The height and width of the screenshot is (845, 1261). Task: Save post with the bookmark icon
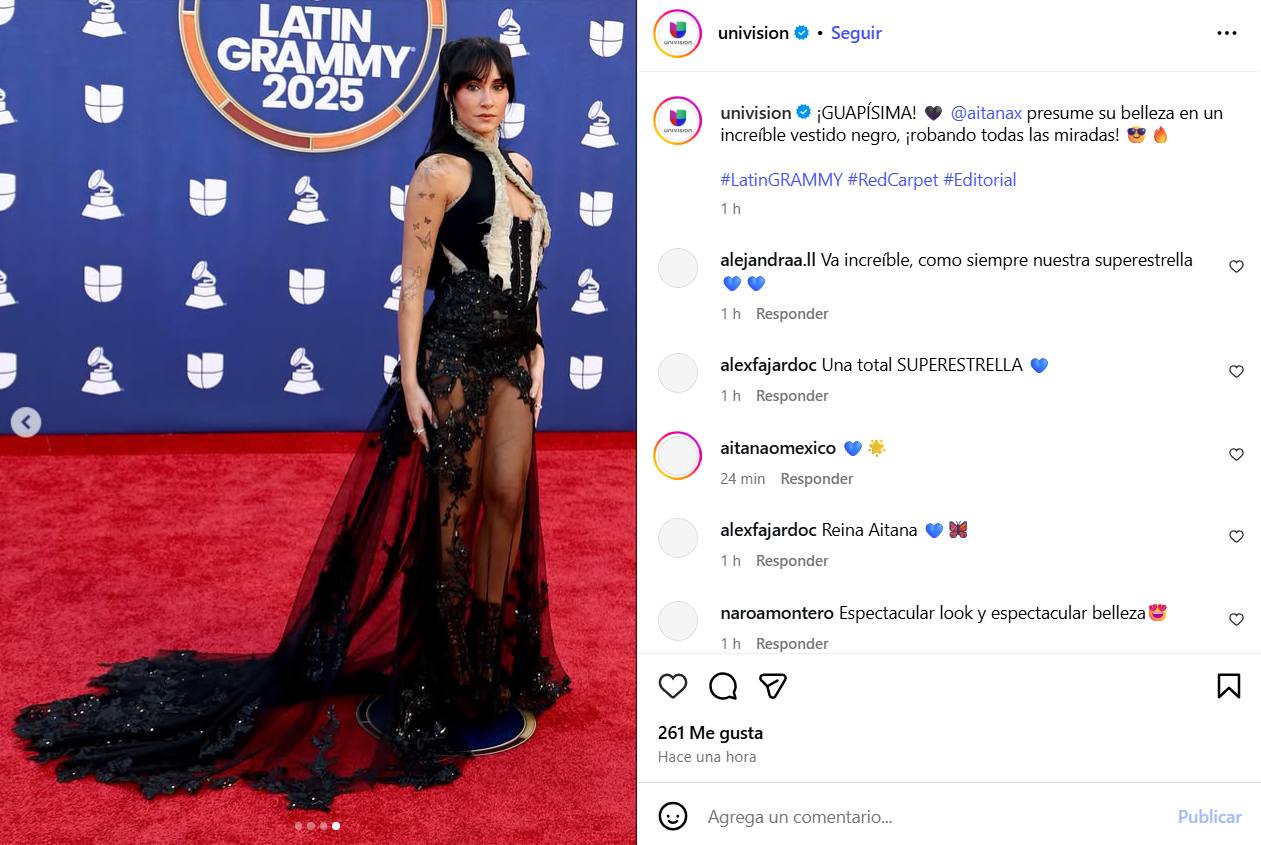(1229, 686)
